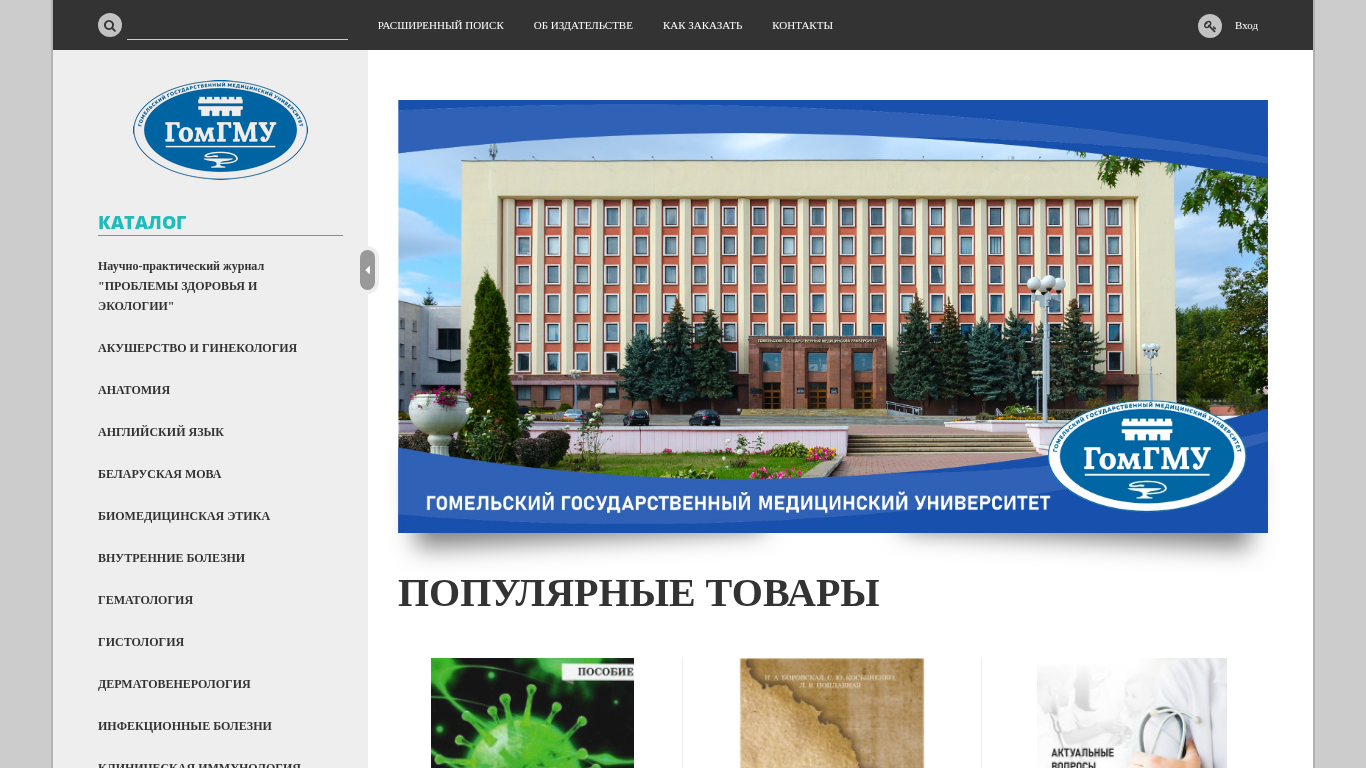Open КАК ЗАКАЗАТЬ menu item
The width and height of the screenshot is (1366, 768).
tap(703, 25)
